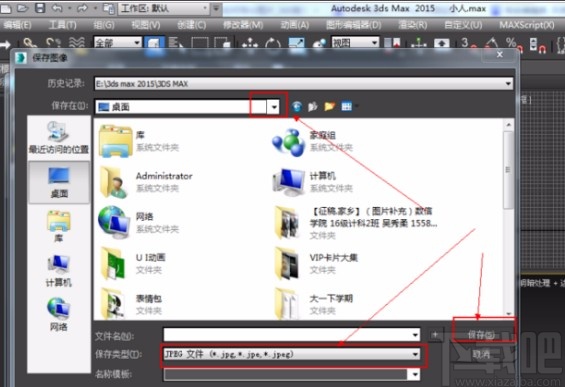Screen dimensions: 565x387
Task: Click the New Scene icon in title bar
Action: 5,8
